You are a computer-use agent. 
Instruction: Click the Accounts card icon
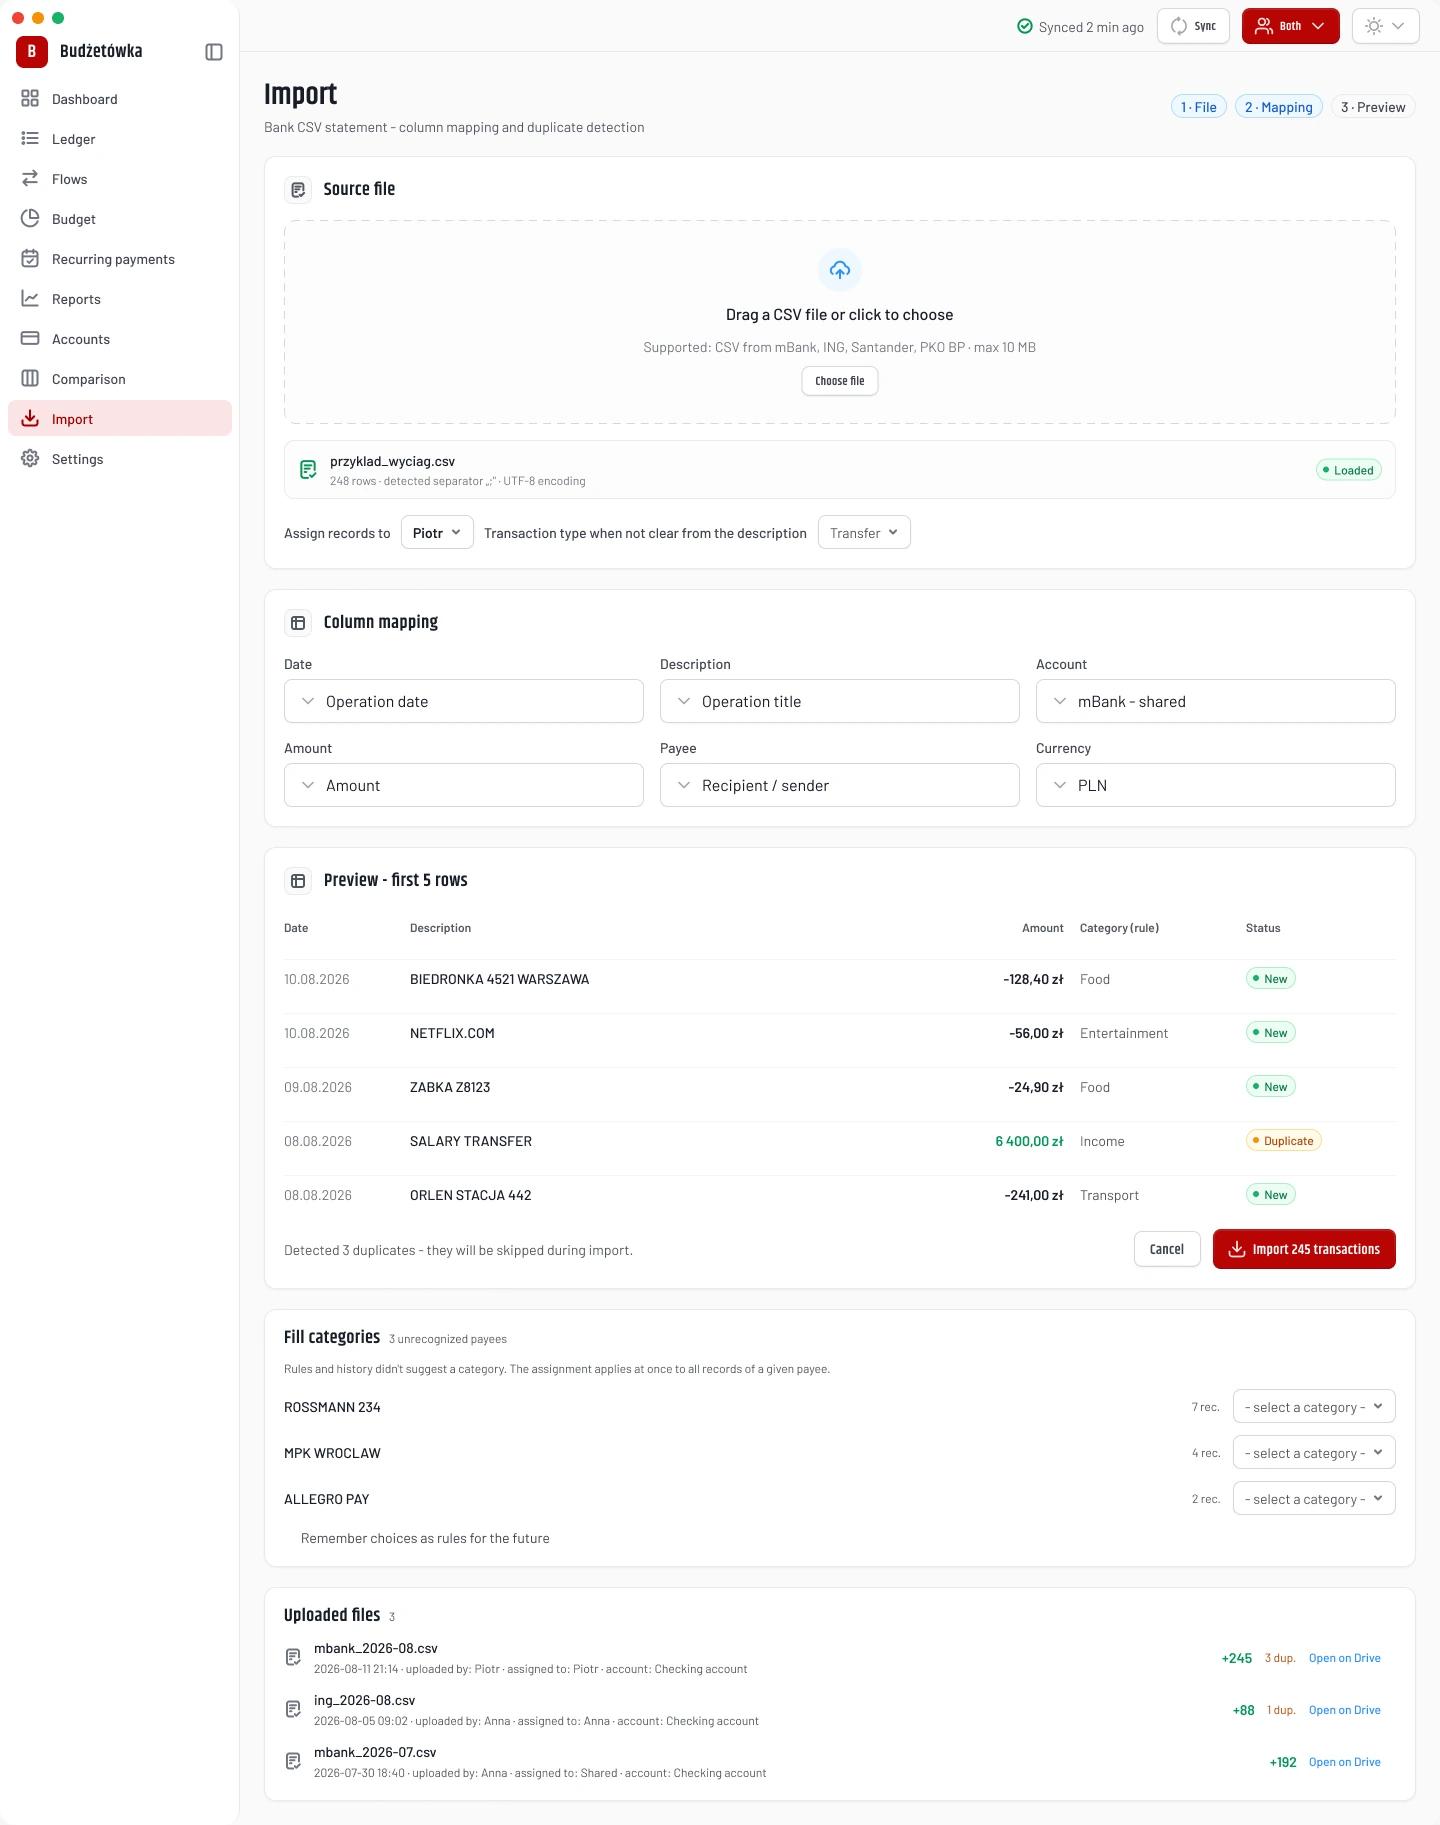pos(30,339)
